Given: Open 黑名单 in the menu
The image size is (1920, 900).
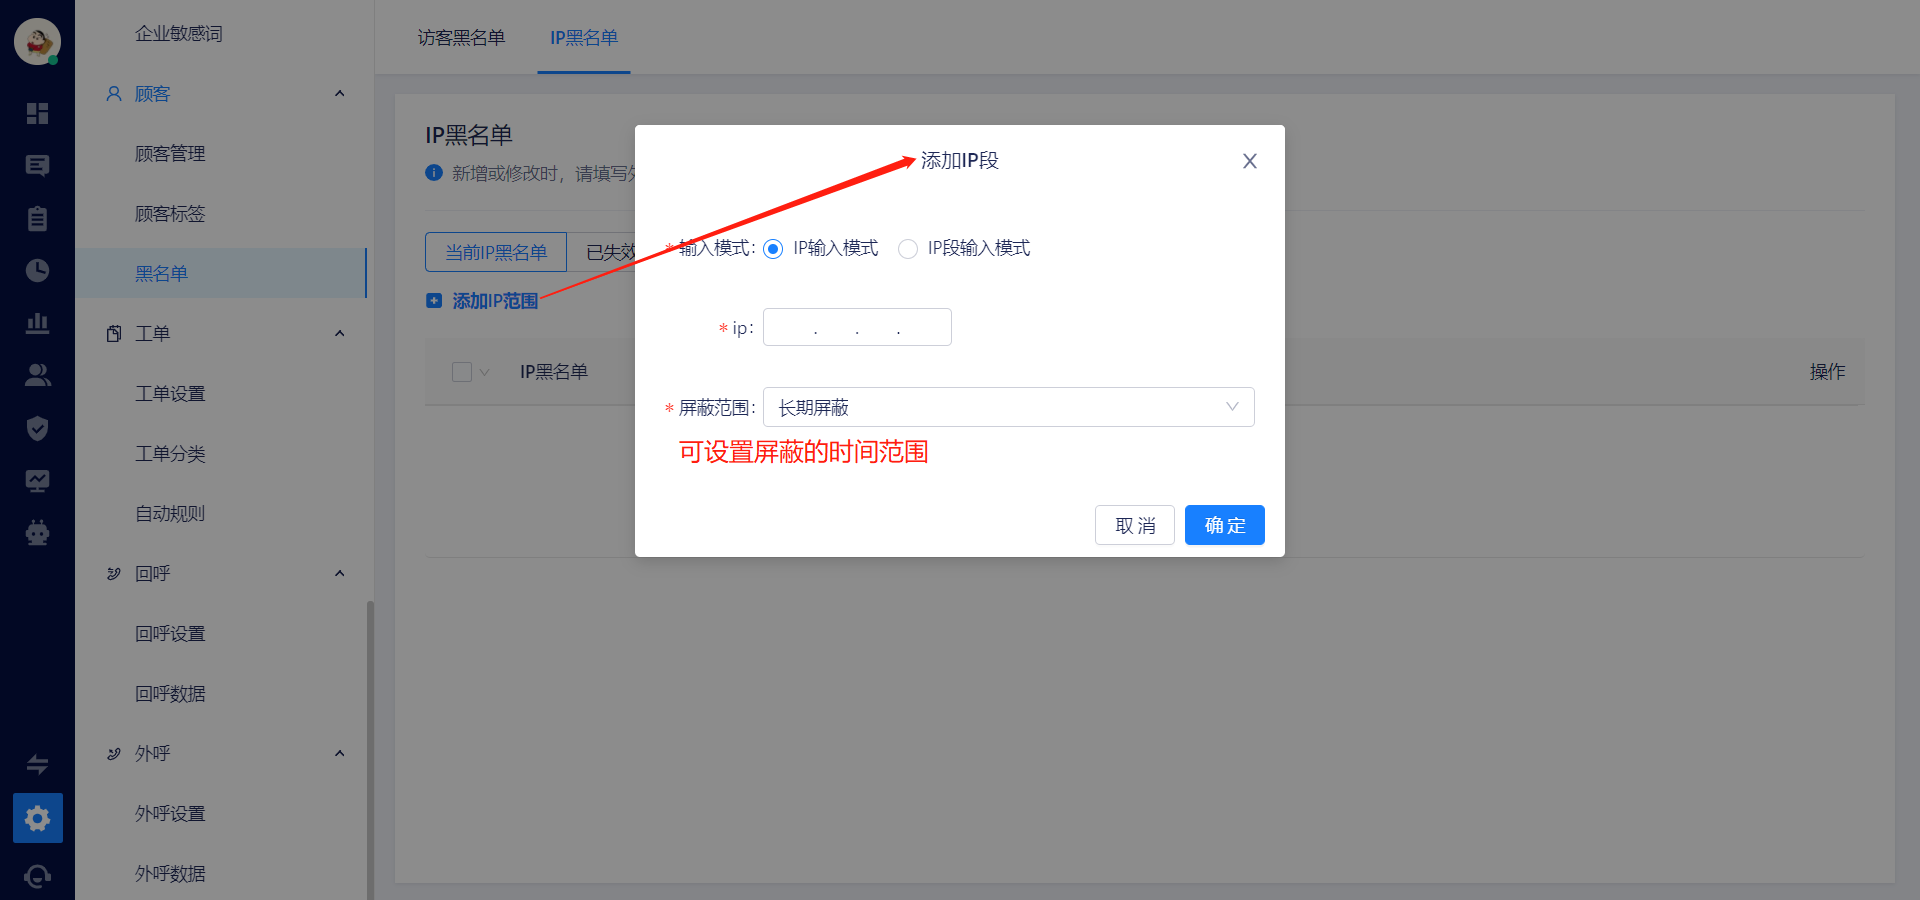Looking at the screenshot, I should [x=221, y=273].
